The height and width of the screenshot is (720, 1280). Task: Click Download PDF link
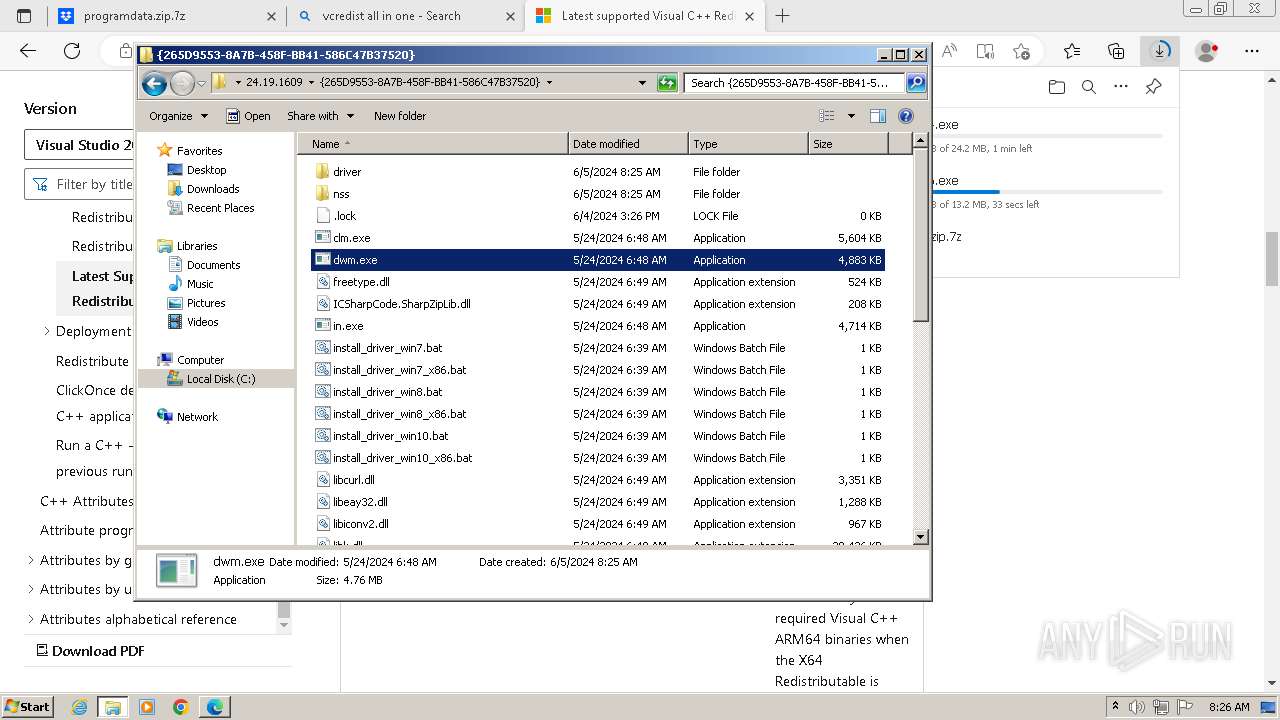point(90,651)
